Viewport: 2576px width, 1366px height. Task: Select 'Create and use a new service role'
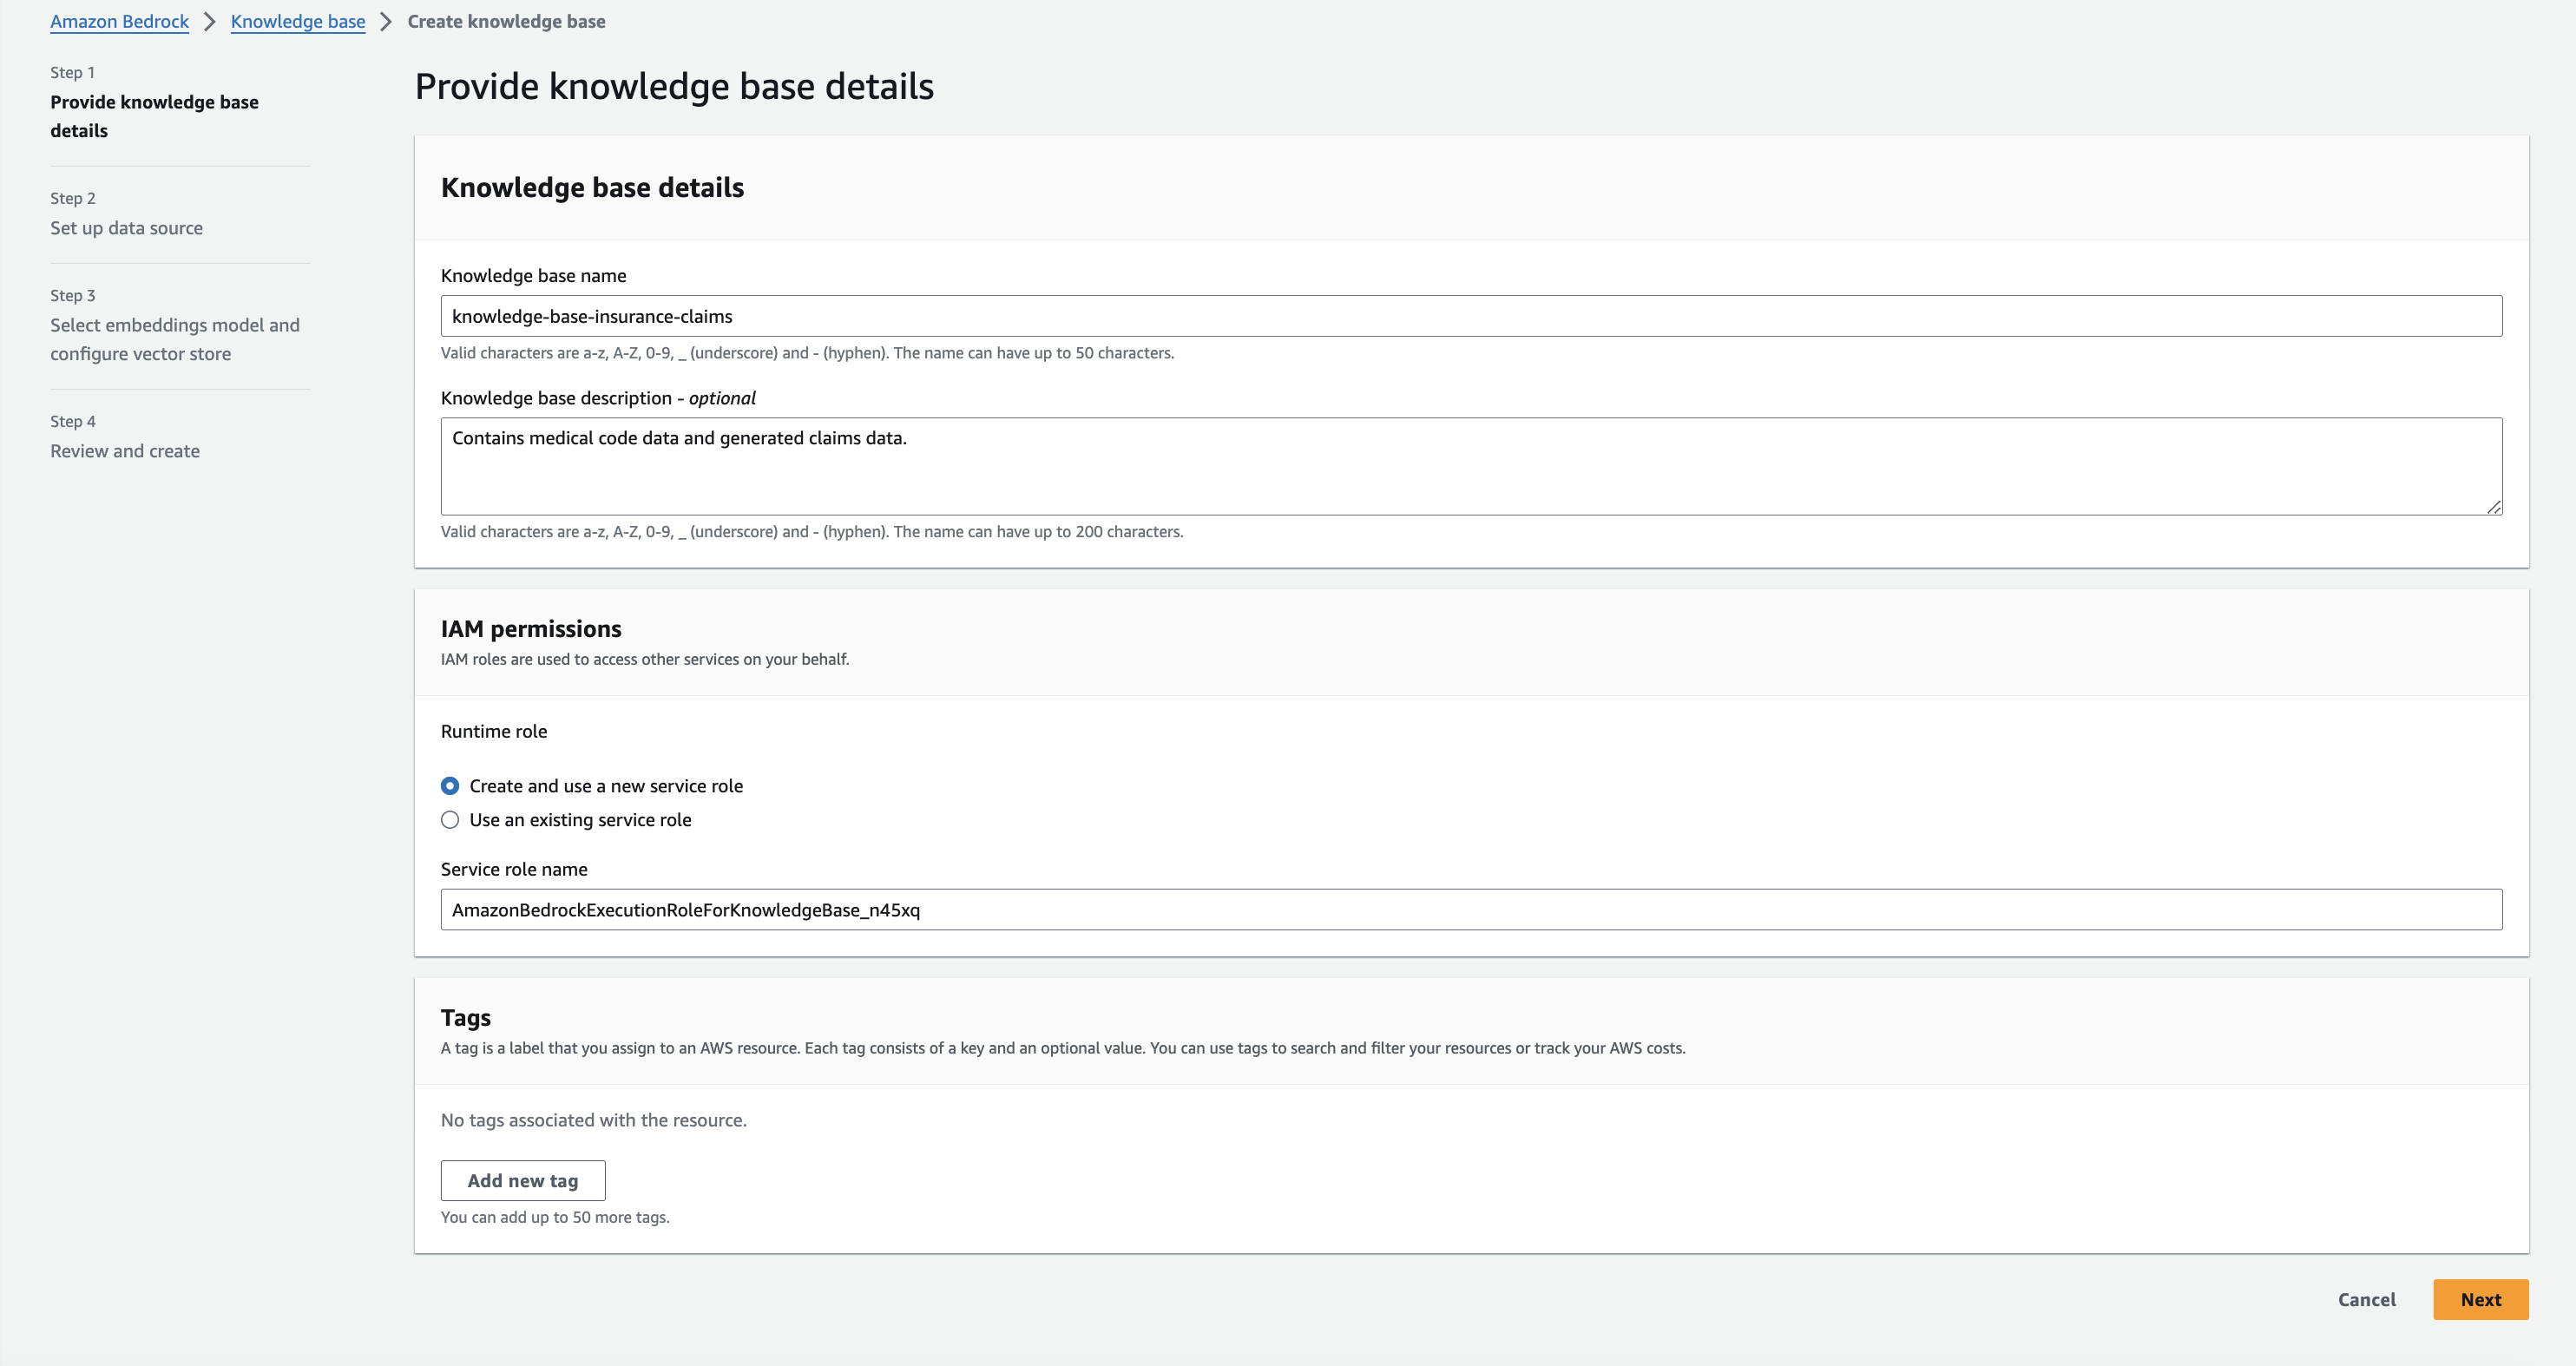coord(450,786)
